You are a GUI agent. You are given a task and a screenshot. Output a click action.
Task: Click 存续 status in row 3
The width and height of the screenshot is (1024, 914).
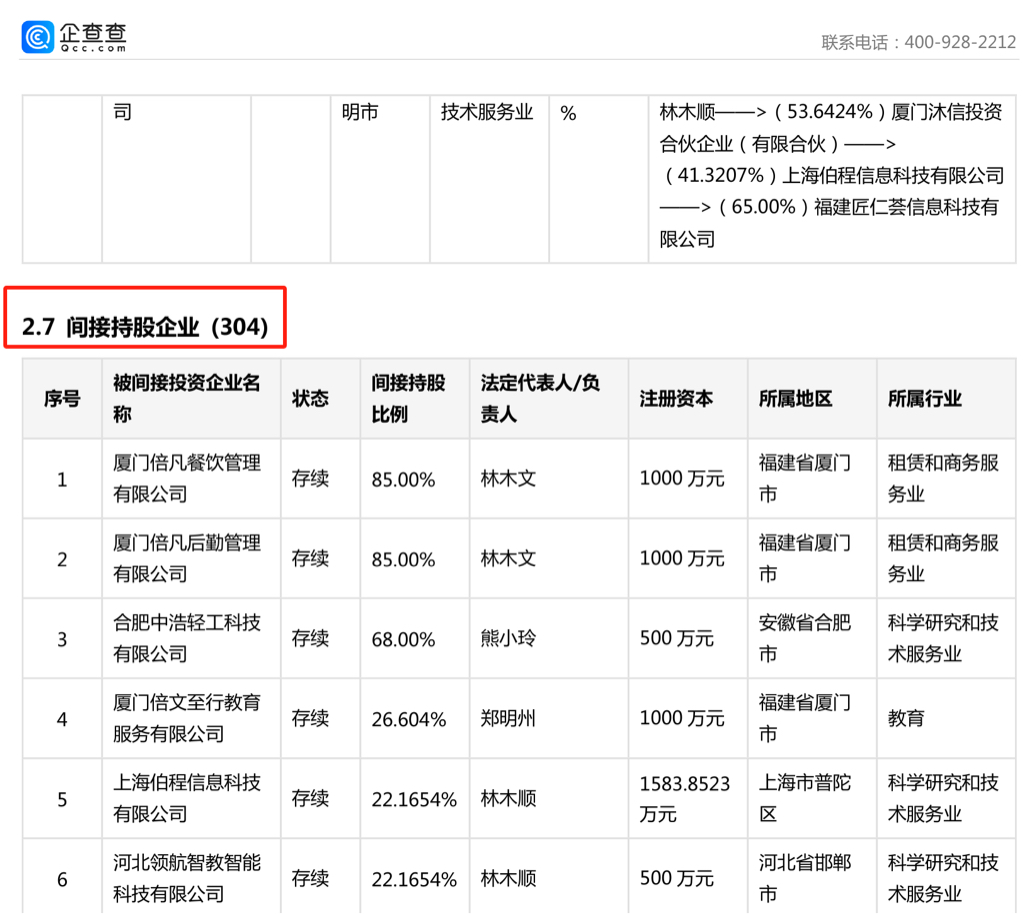310,638
